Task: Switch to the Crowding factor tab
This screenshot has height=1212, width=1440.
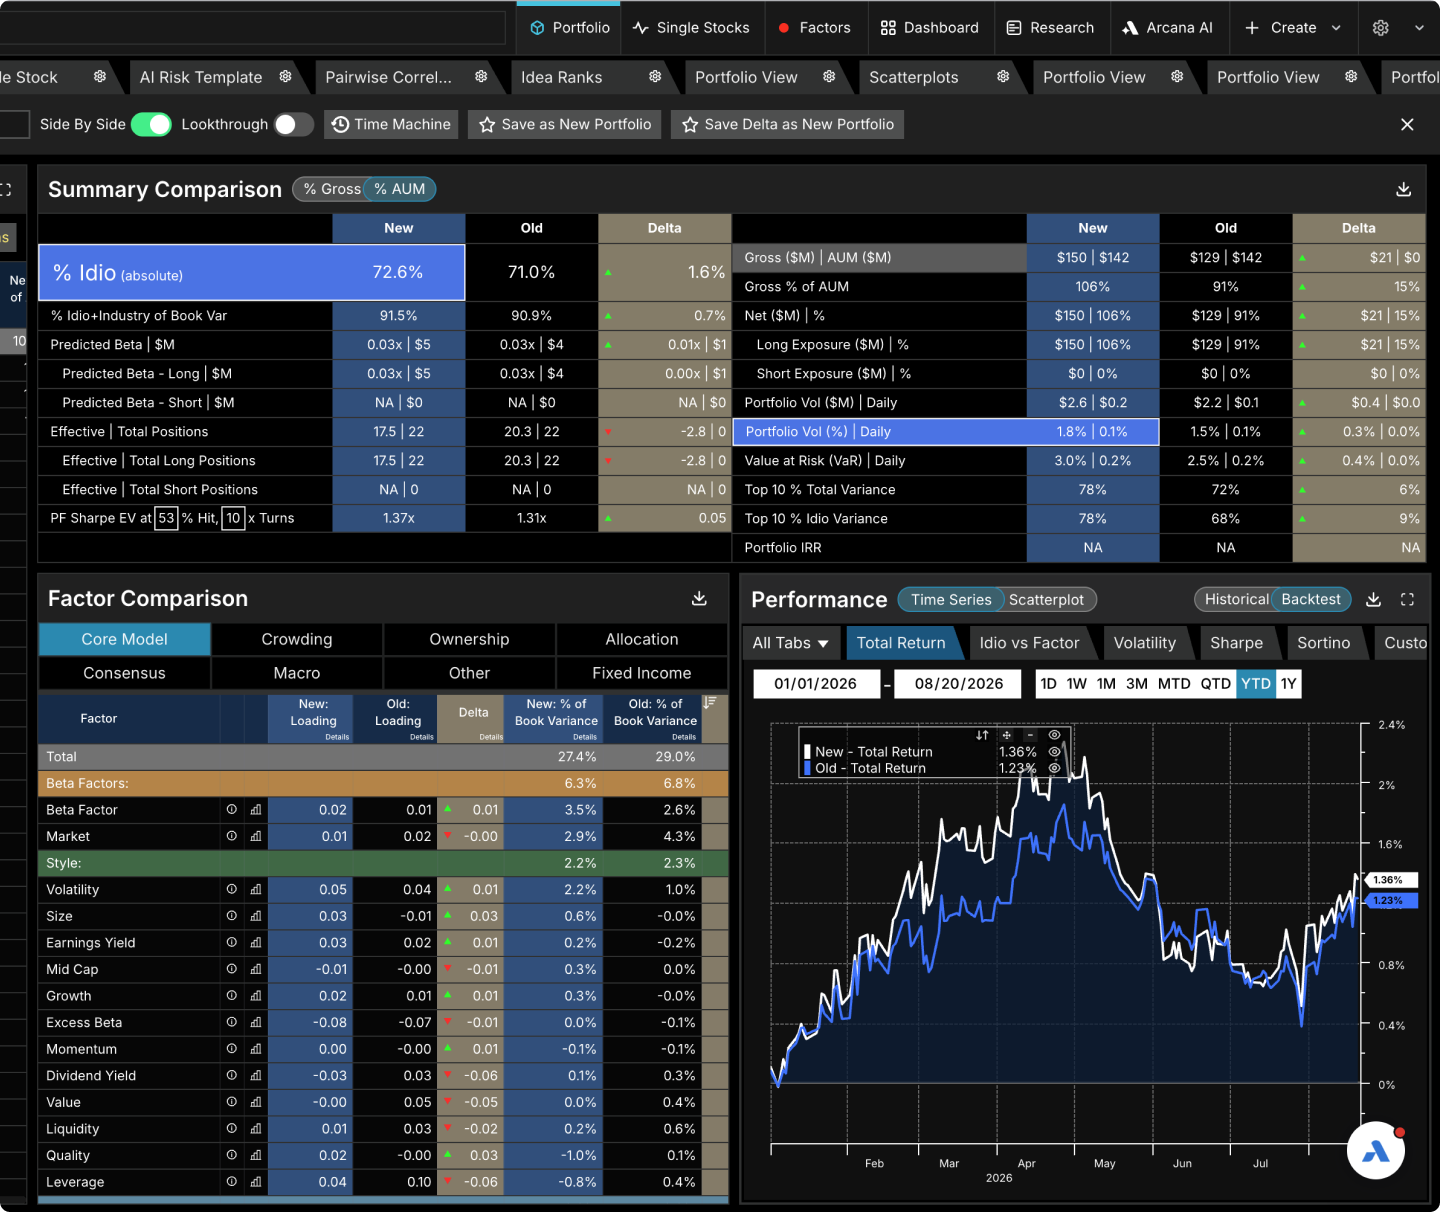Action: click(x=297, y=639)
